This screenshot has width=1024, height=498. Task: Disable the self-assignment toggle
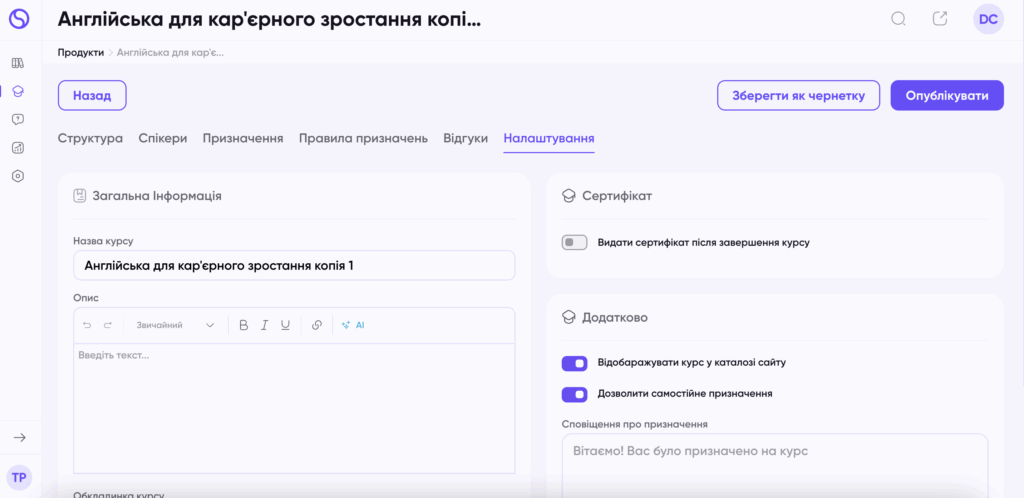click(x=575, y=394)
